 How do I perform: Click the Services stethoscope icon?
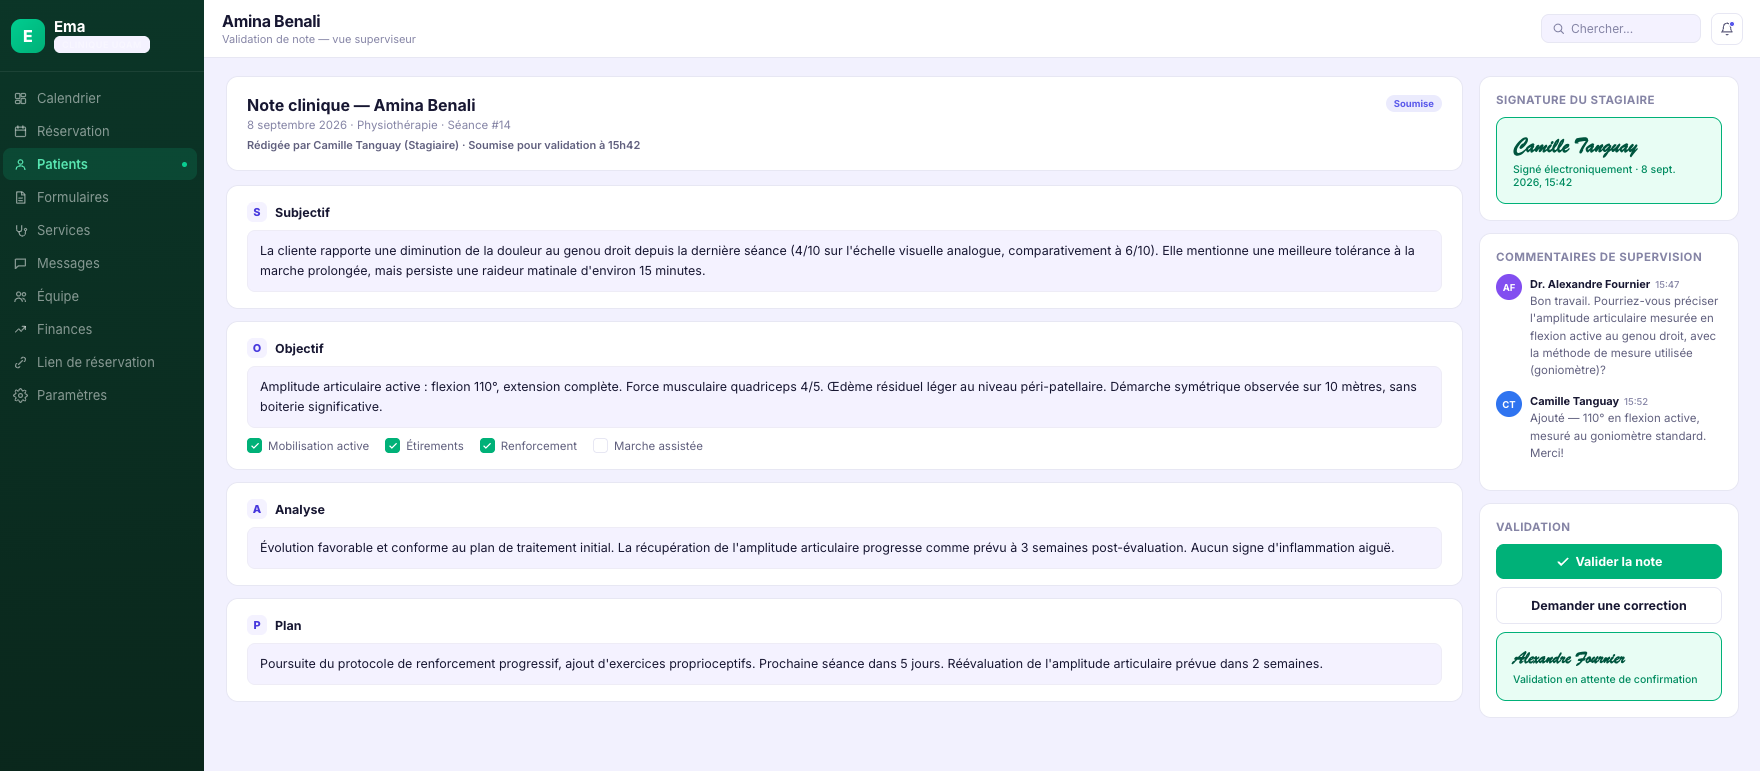point(20,230)
